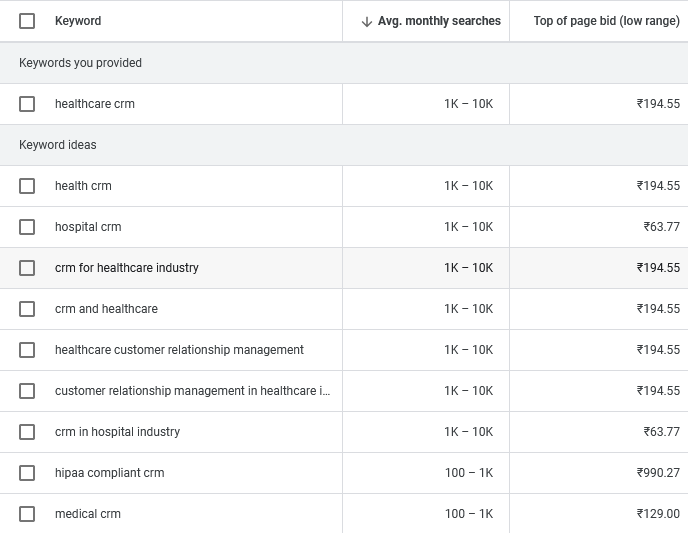Tick healthcare customer relationship management checkbox
Viewport: 688px width, 533px height.
27,350
